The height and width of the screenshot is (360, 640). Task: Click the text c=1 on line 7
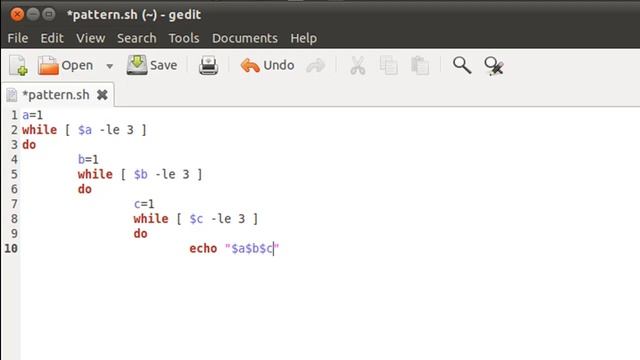coord(144,204)
